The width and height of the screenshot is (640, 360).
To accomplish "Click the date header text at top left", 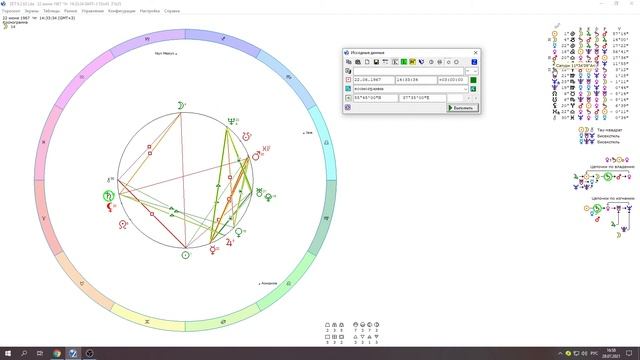I will pos(39,18).
